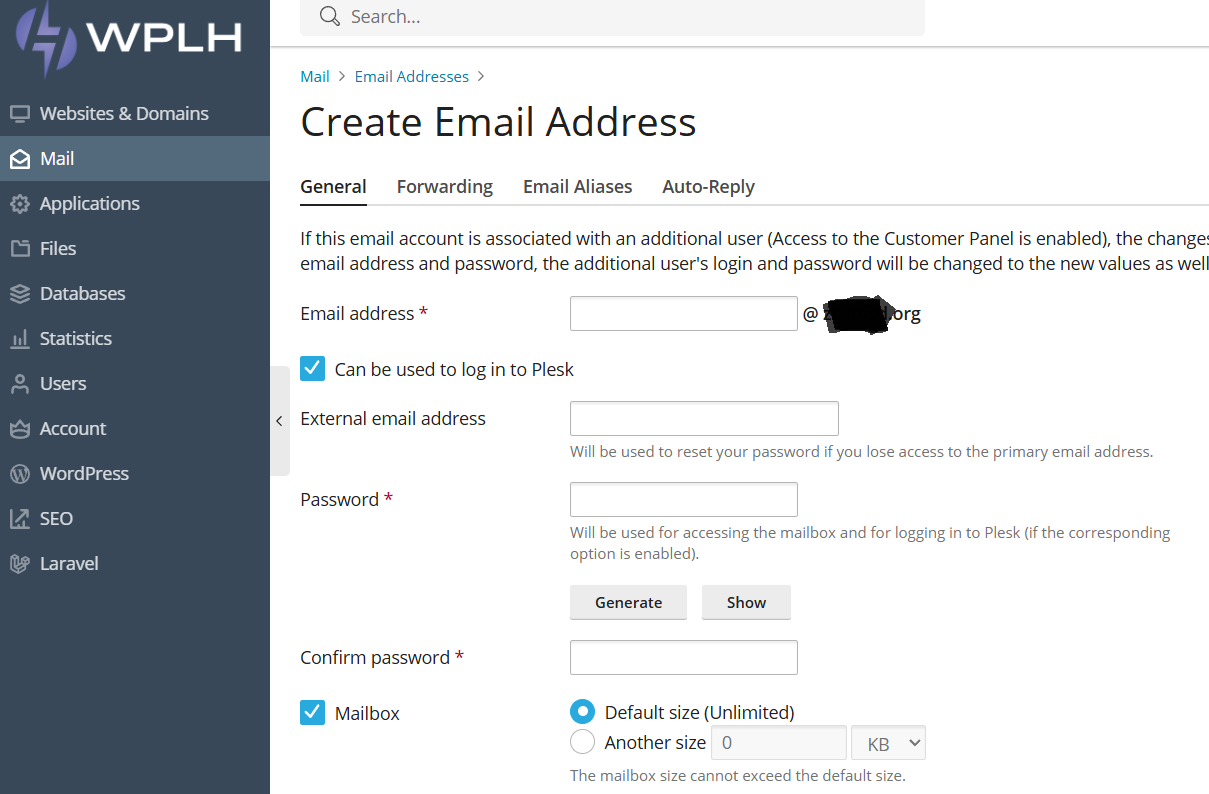Focus the External email address field
The height and width of the screenshot is (794, 1209).
(704, 418)
